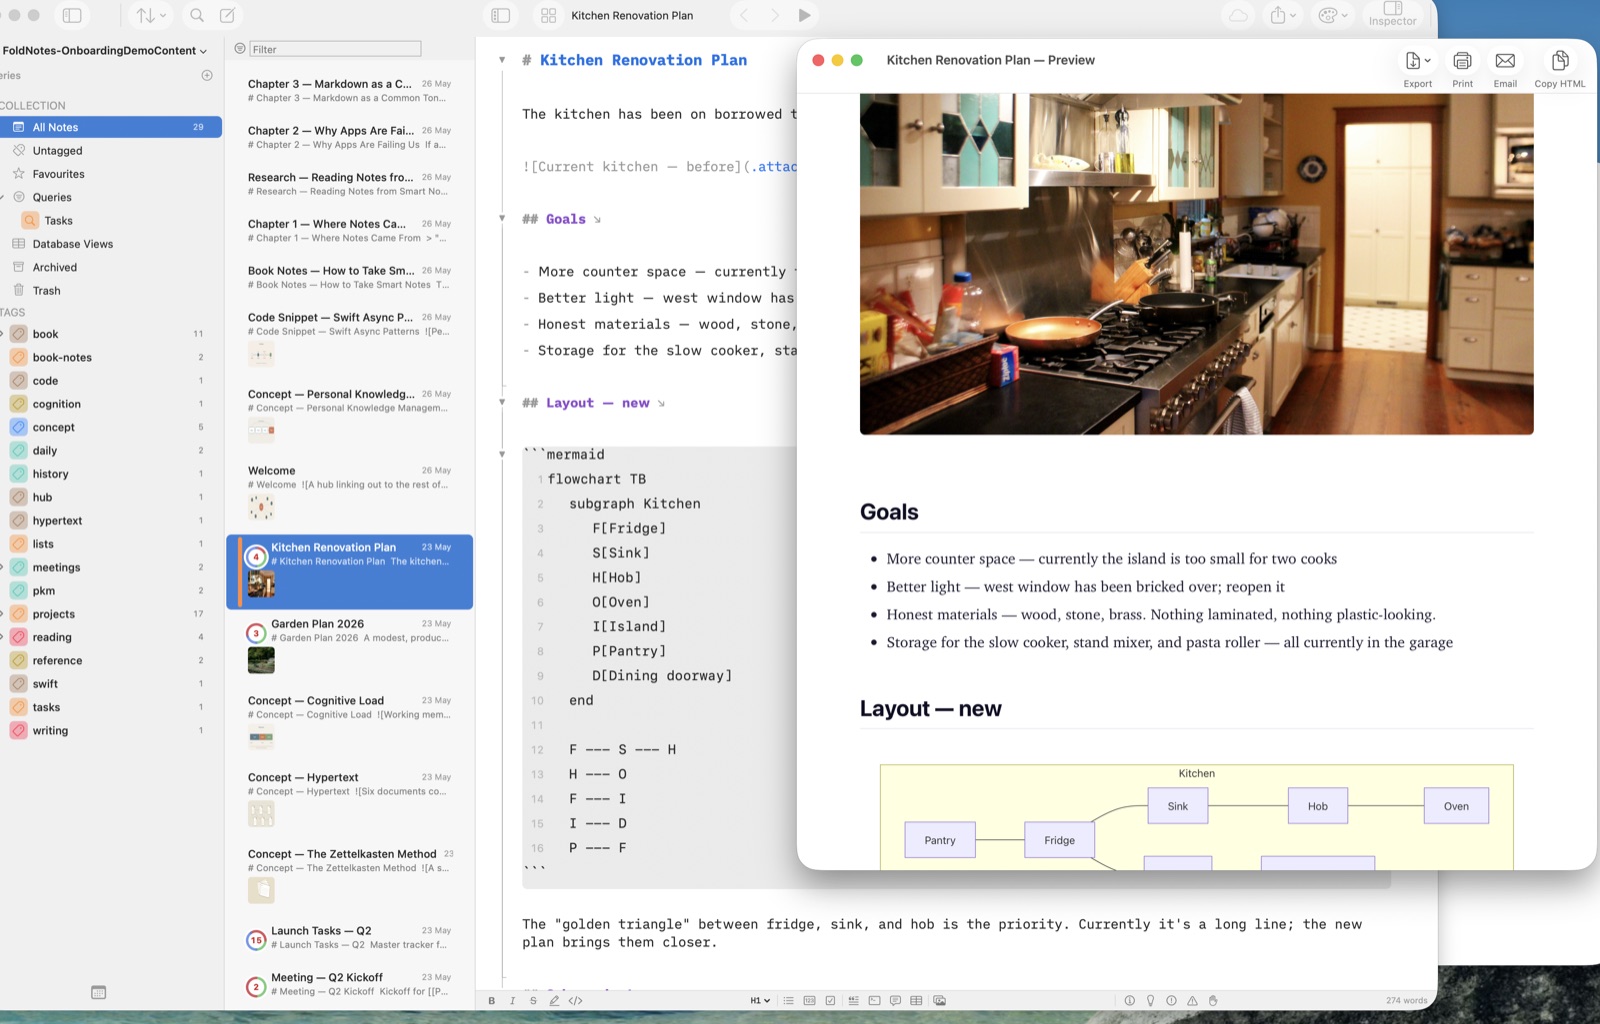Screen dimensions: 1600x1024
Task: Open the Garden Plan 2026 note
Action: [349, 648]
